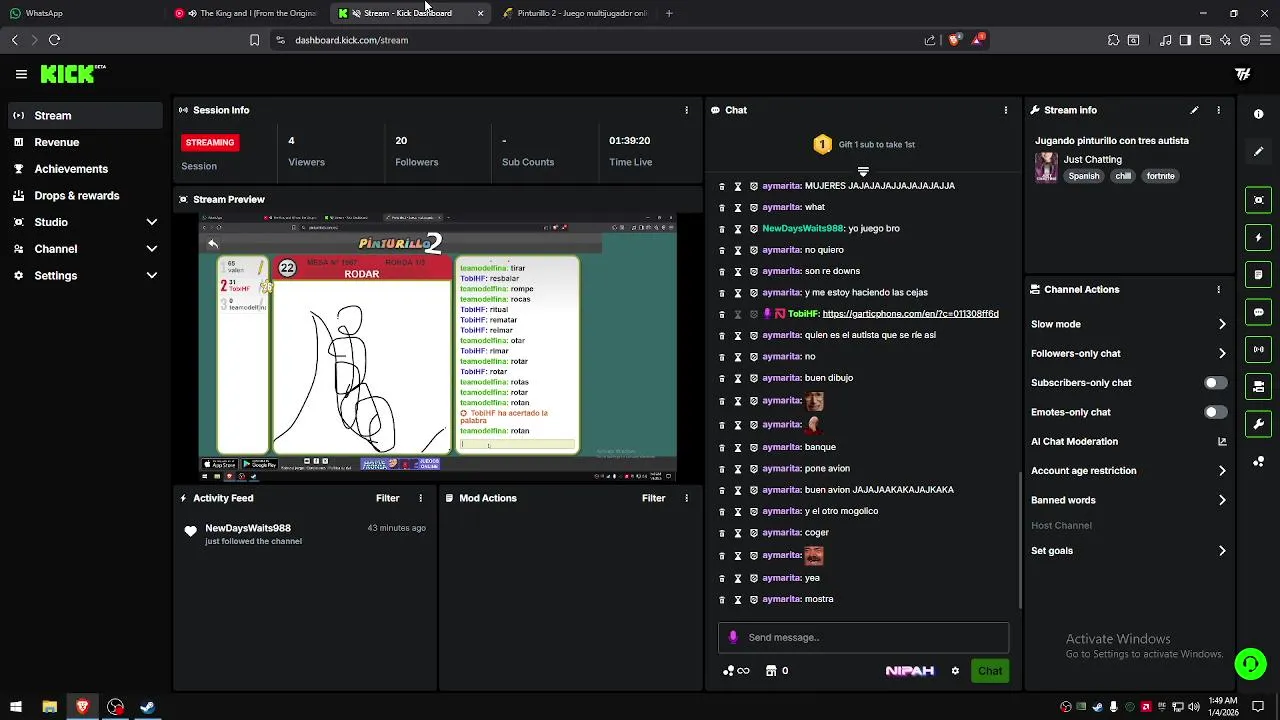Click the NIPAH identity badge
The width and height of the screenshot is (1280, 720).
[910, 671]
